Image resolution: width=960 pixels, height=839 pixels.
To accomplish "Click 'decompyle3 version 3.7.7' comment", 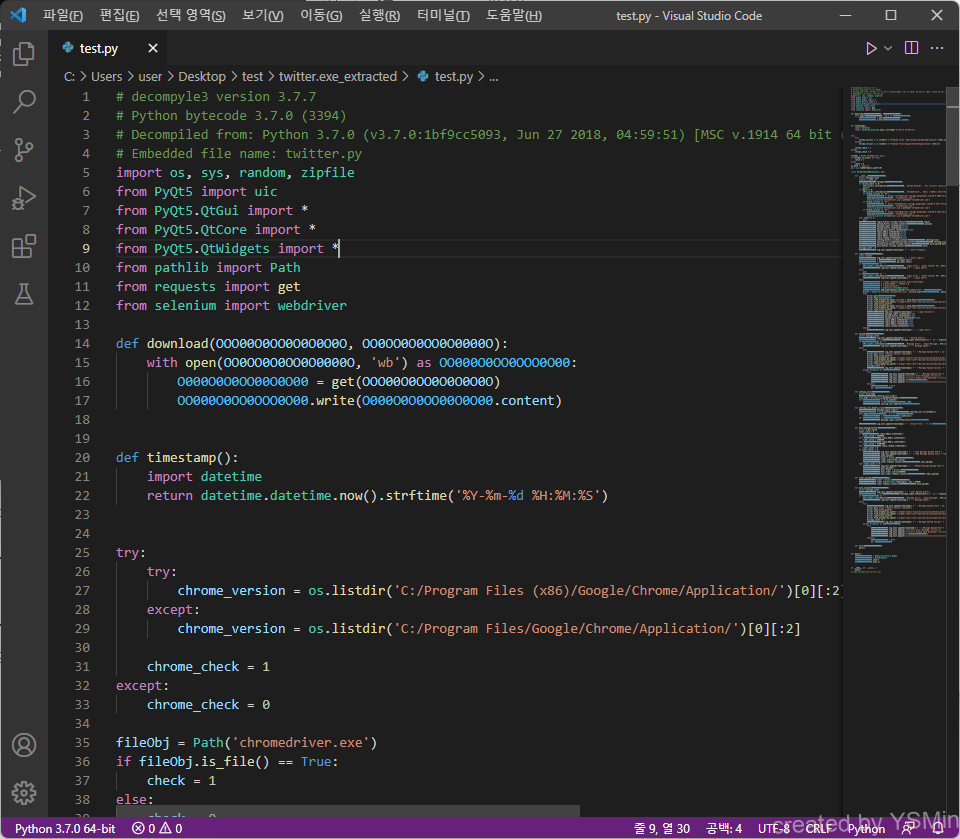I will pos(216,97).
